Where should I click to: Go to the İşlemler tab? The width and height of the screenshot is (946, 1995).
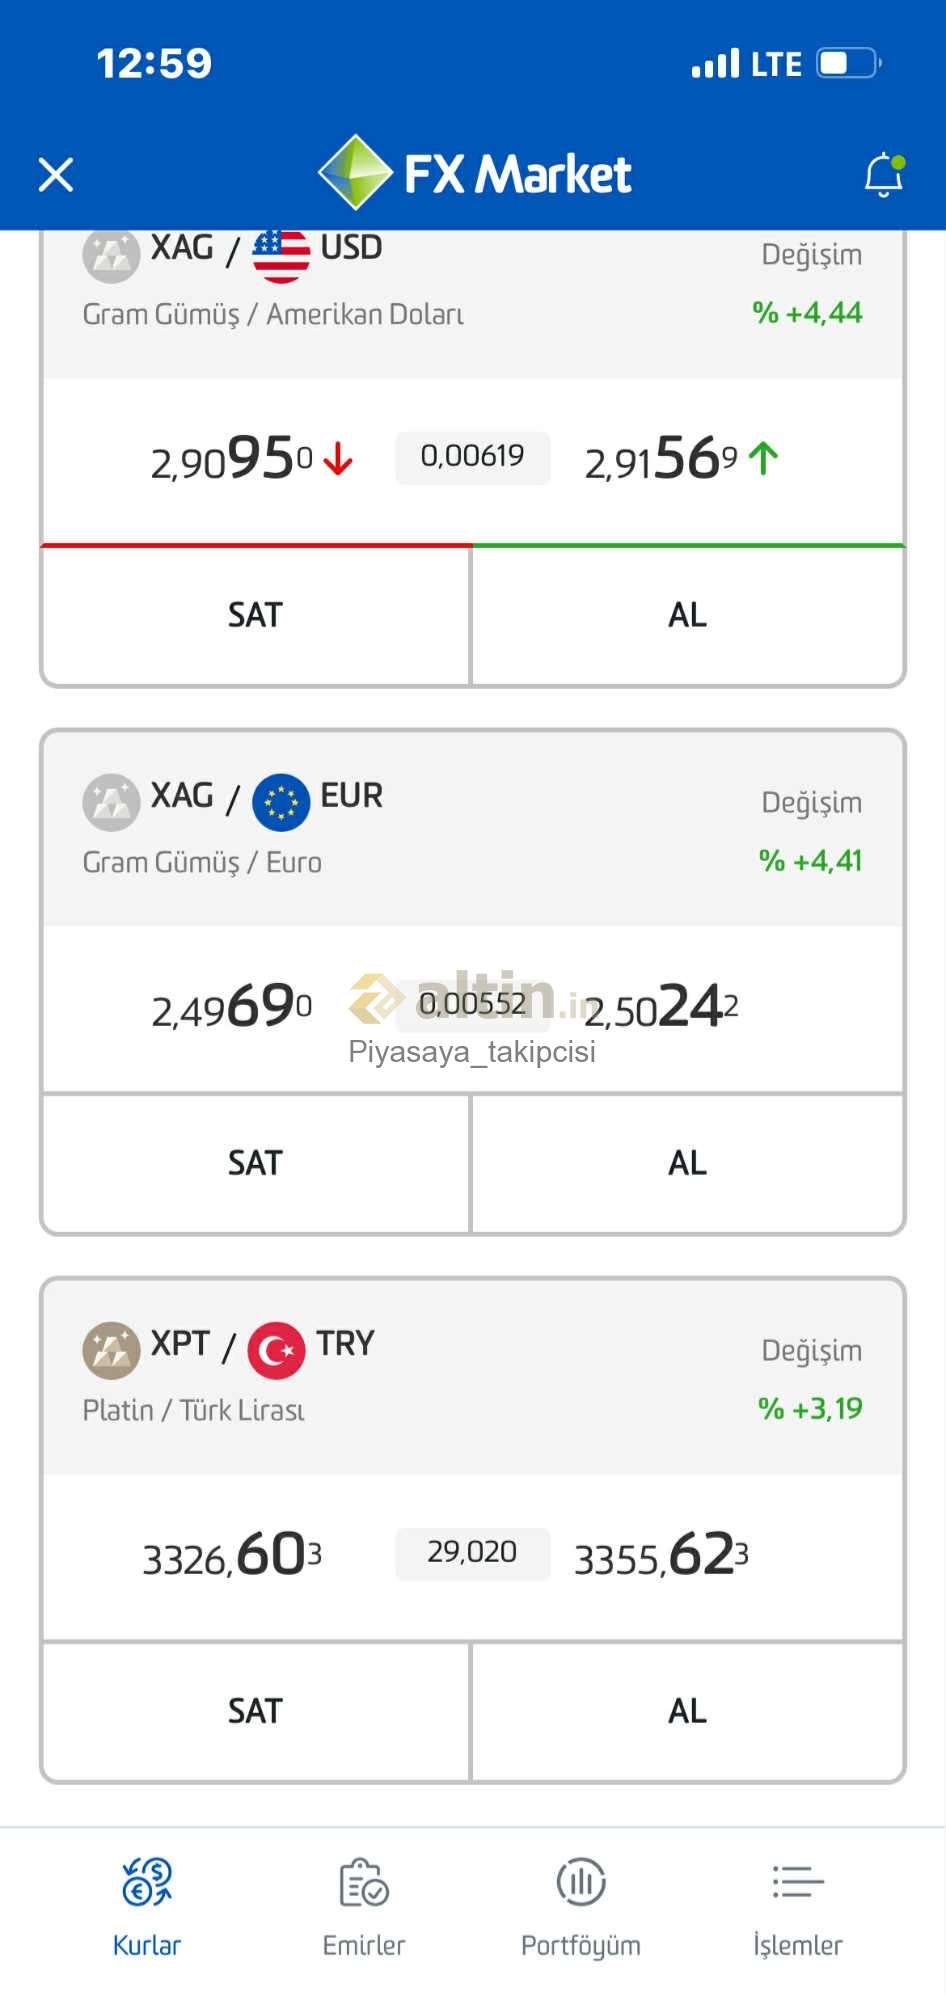(x=797, y=1907)
